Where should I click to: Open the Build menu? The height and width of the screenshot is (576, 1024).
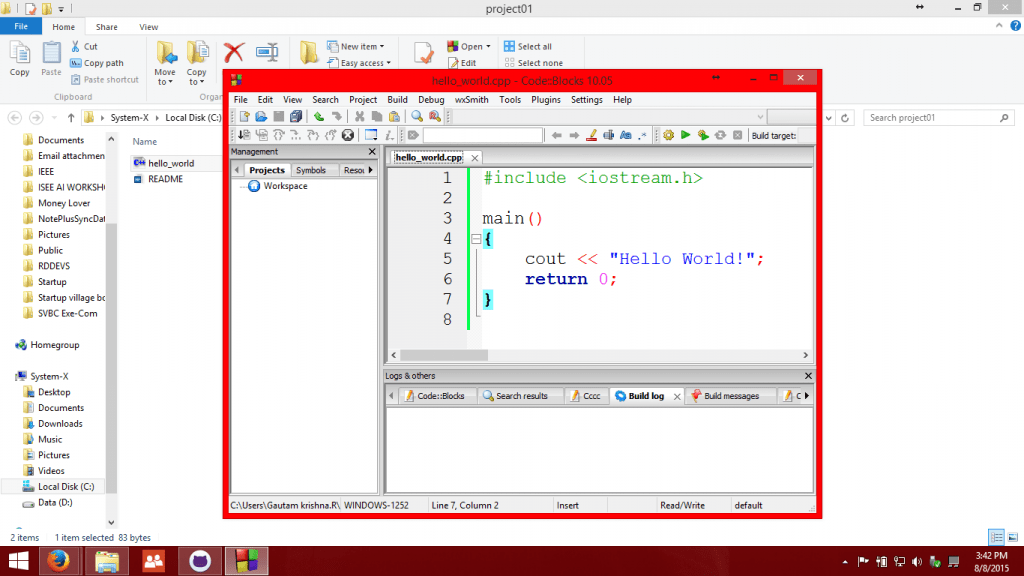pyautogui.click(x=397, y=100)
